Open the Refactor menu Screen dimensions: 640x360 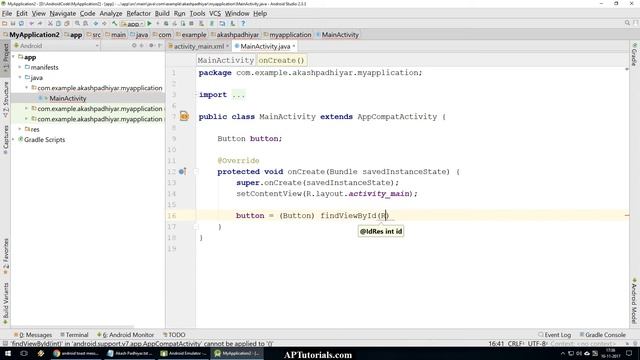click(x=138, y=13)
